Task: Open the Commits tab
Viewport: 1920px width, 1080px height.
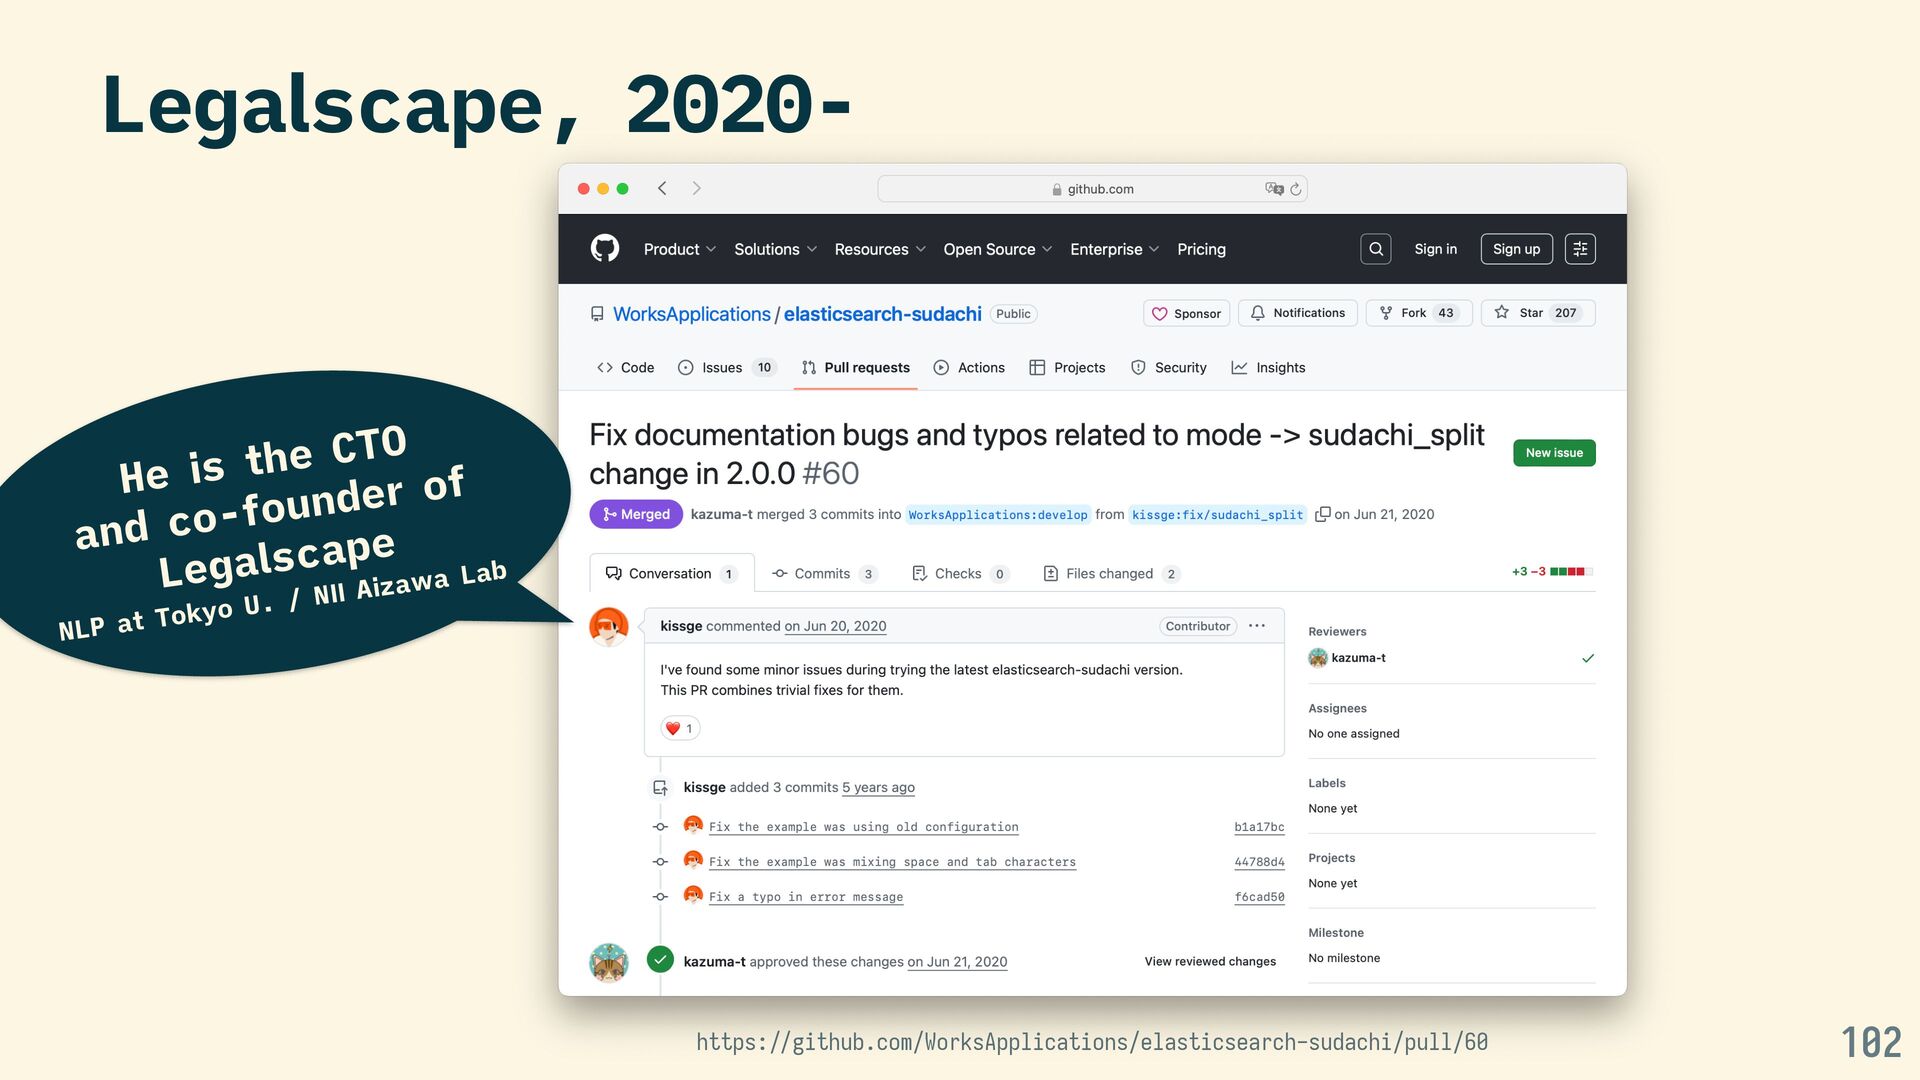Action: [x=823, y=573]
